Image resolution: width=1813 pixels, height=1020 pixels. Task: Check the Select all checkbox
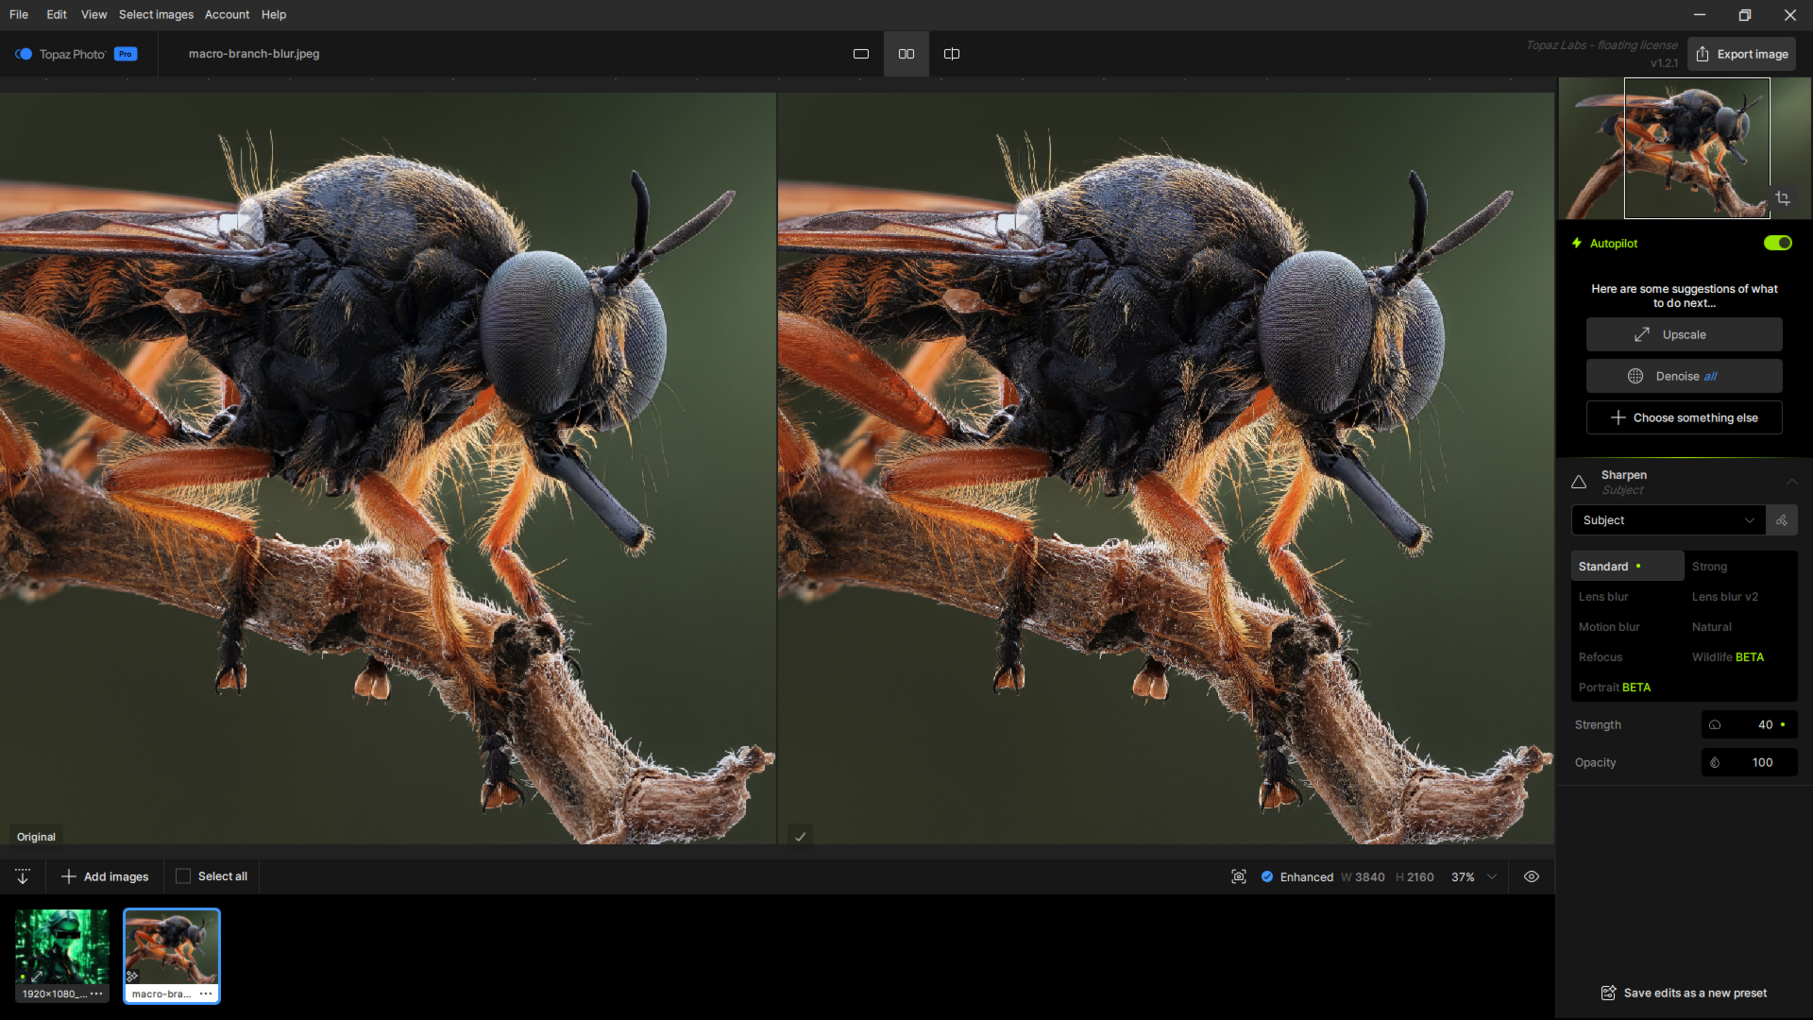click(x=183, y=876)
